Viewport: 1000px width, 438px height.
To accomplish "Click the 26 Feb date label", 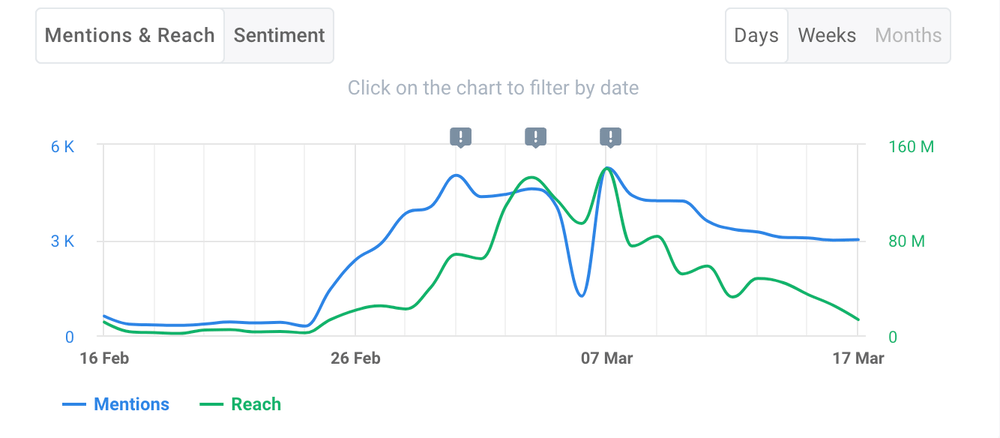I will 355,358.
